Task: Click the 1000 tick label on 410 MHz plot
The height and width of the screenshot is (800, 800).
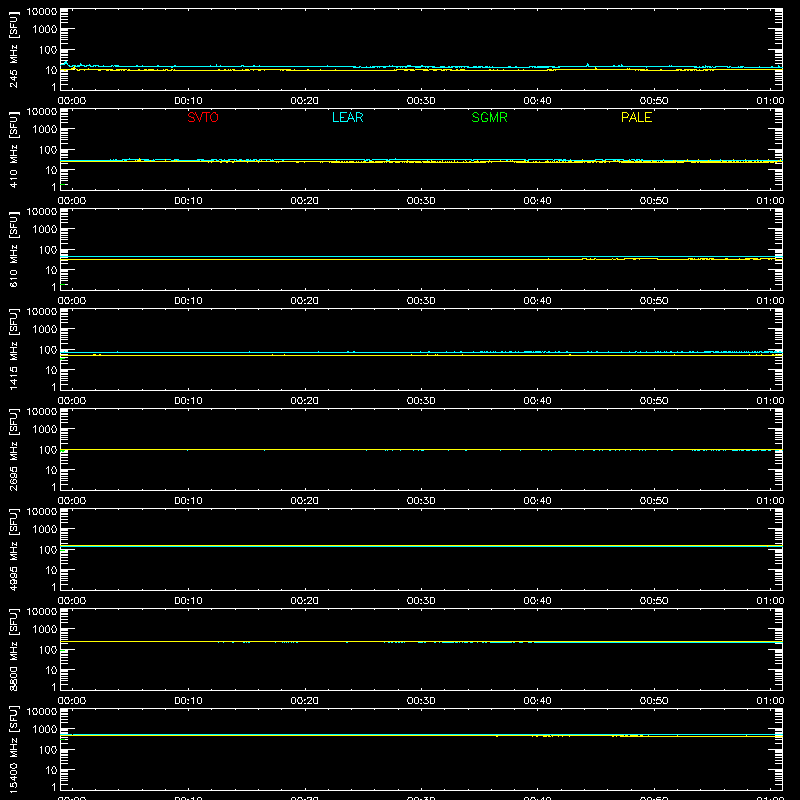Action: click(45, 130)
